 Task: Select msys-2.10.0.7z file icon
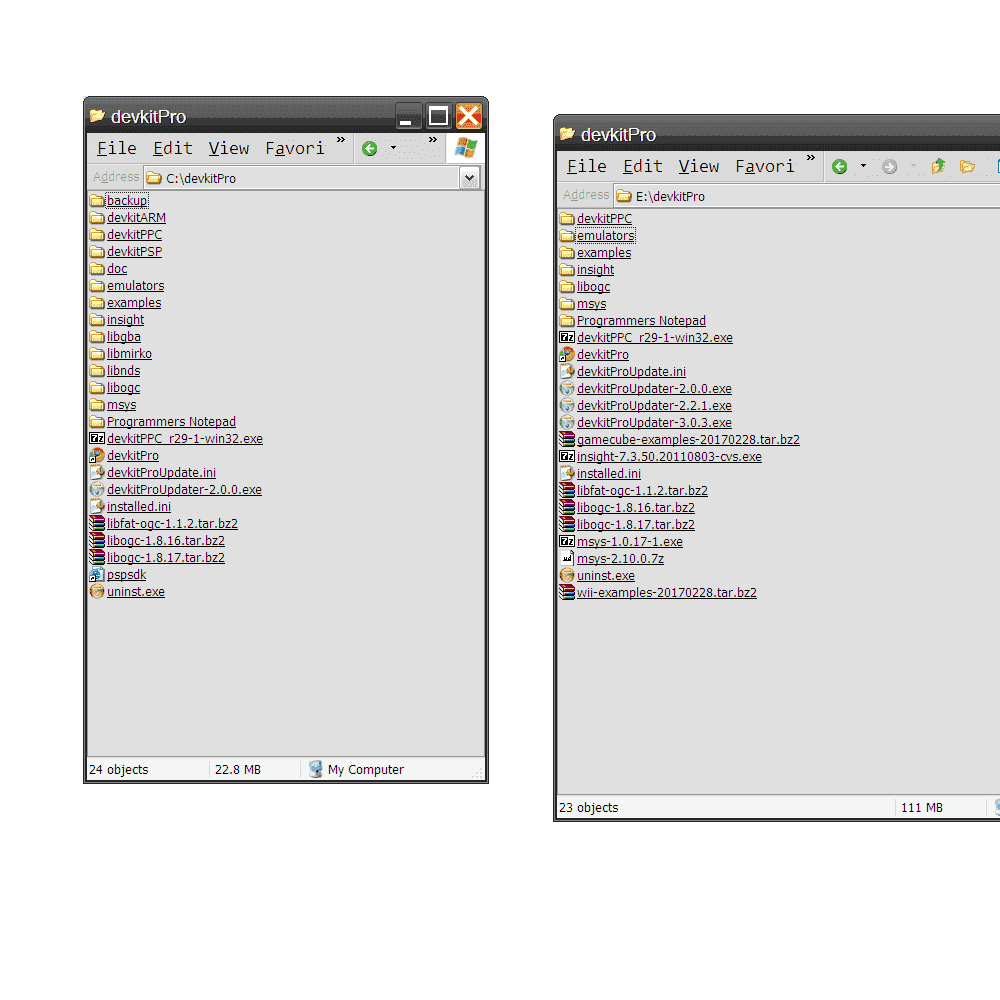coord(567,558)
